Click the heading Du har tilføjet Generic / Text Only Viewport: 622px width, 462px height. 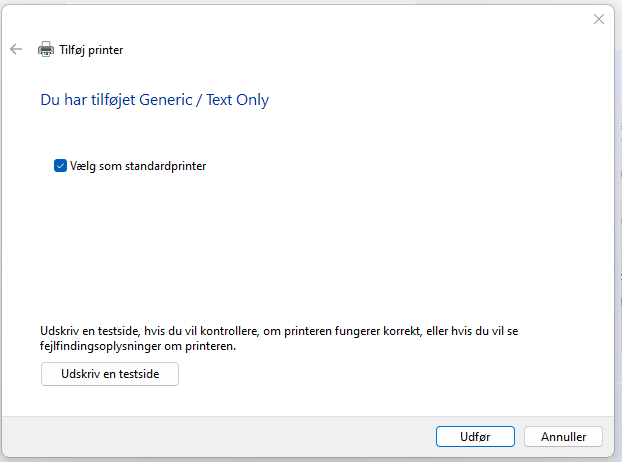point(155,100)
